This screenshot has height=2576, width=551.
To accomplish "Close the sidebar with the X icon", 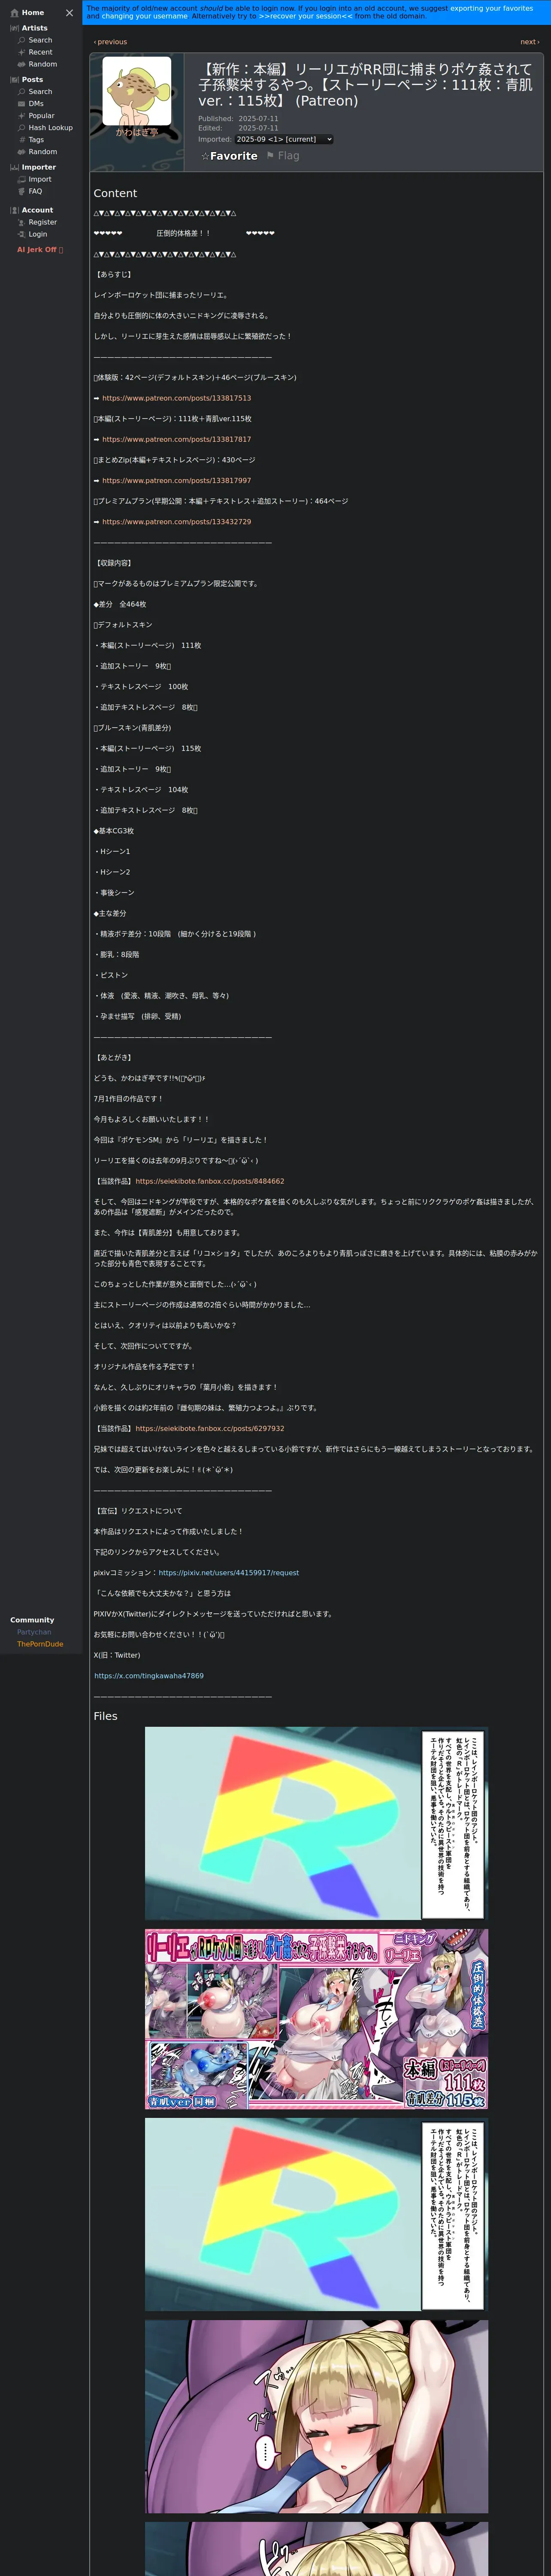I will (69, 13).
